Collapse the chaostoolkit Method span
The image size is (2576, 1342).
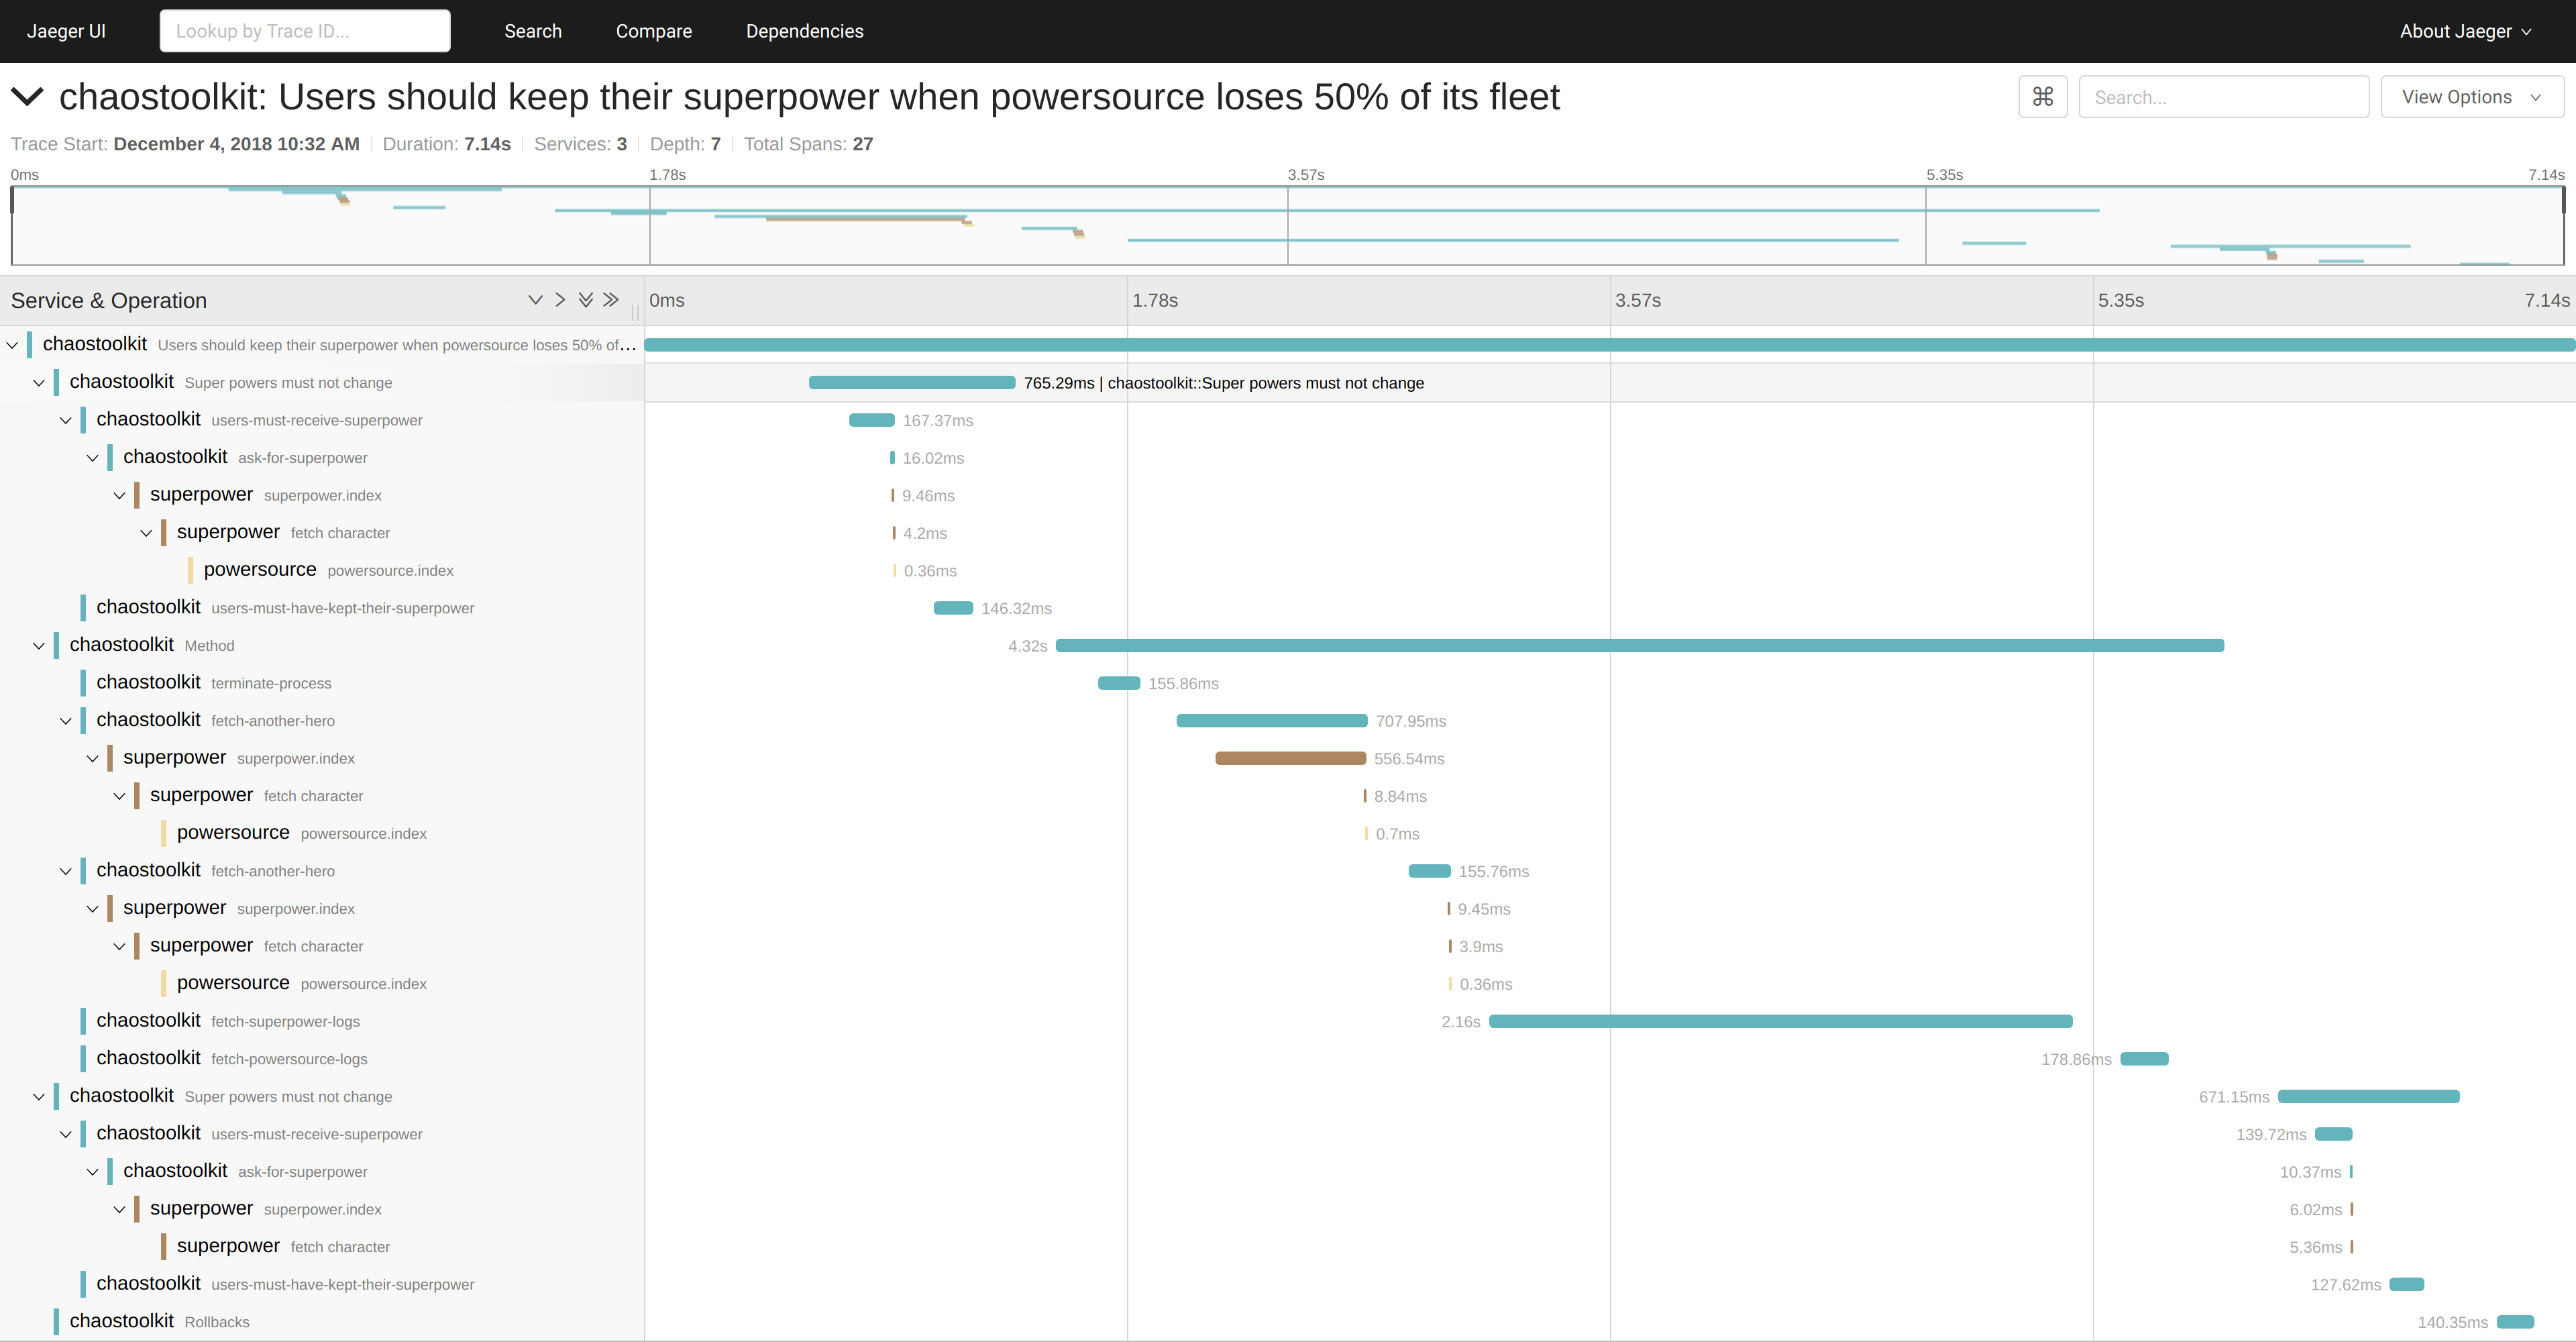[39, 646]
